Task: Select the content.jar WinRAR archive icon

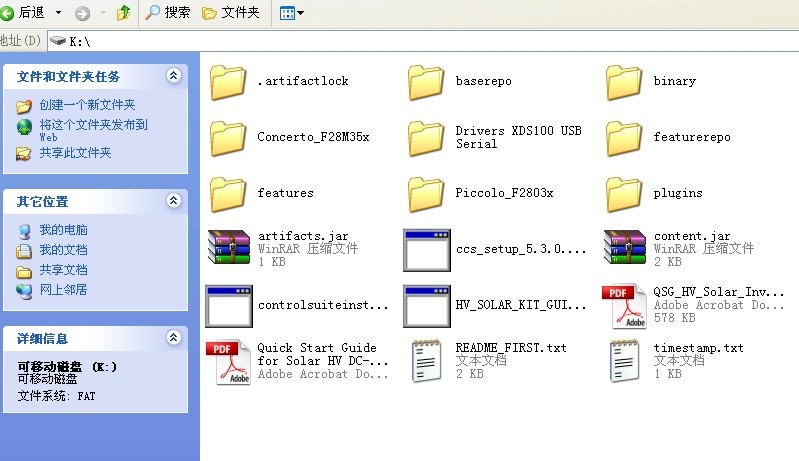Action: pos(625,248)
